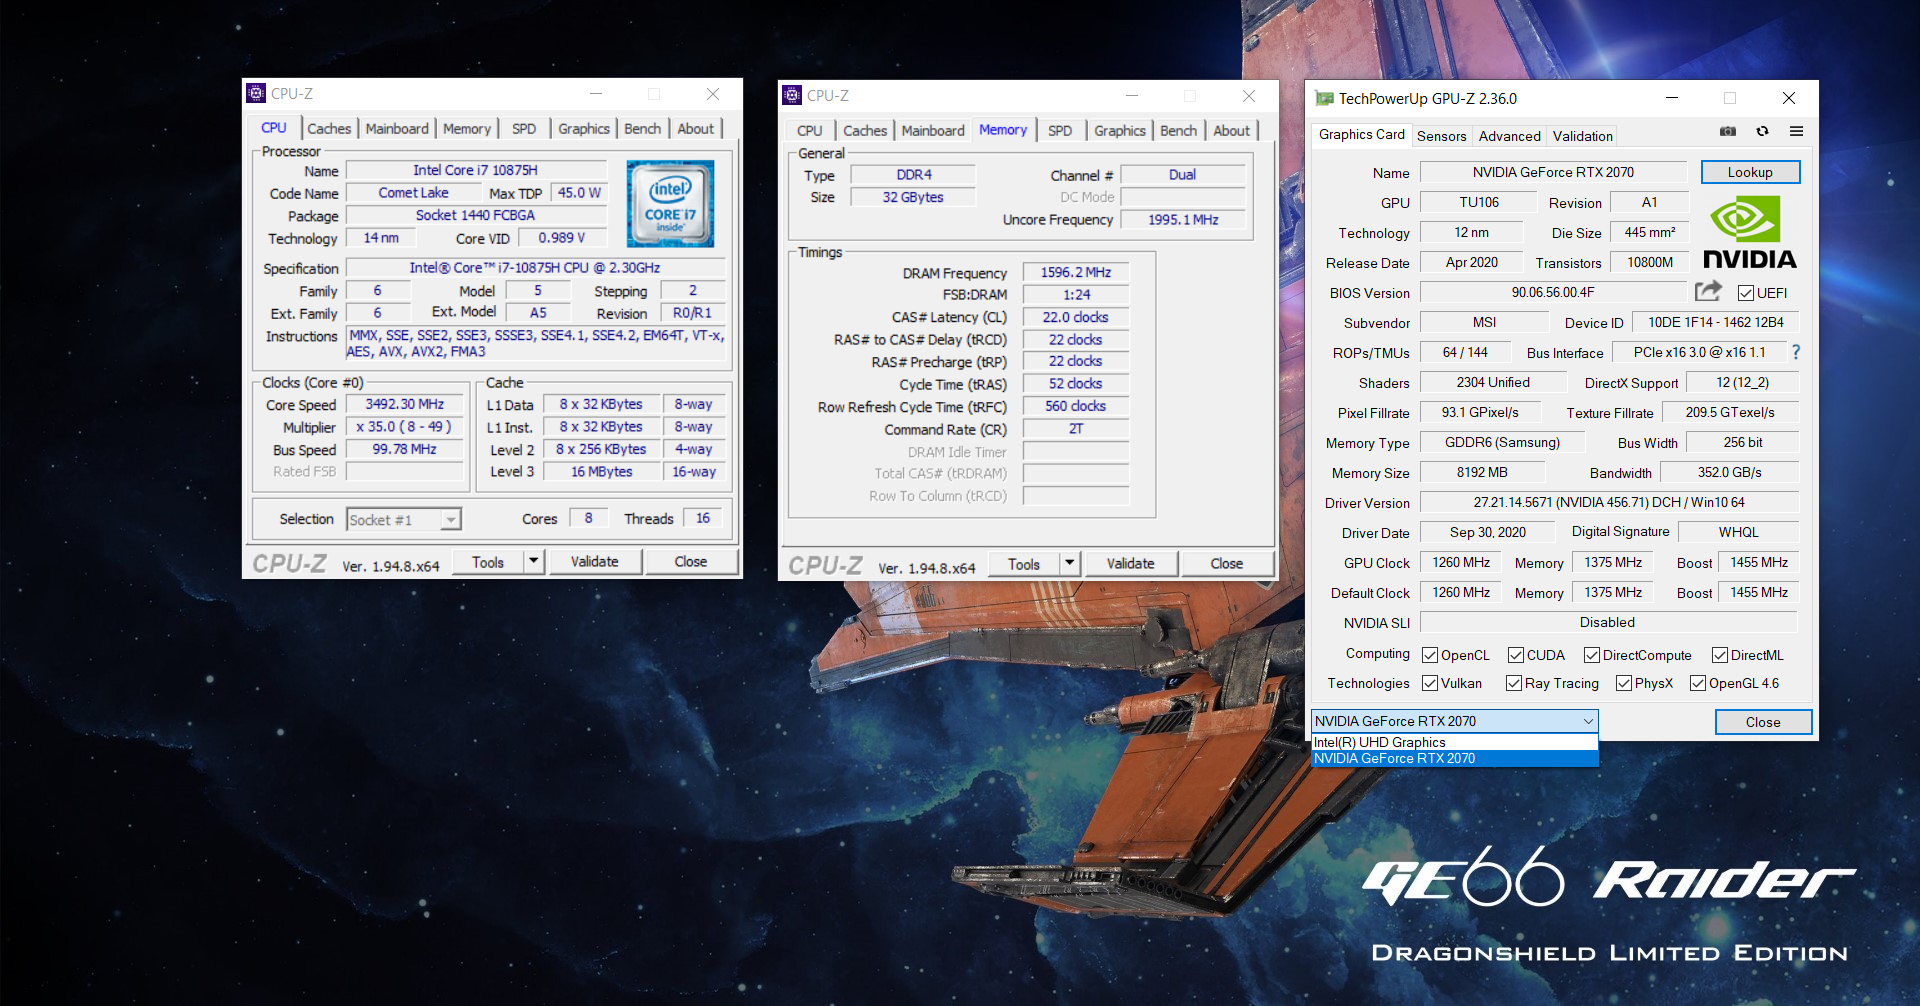Click Tools button in the left CPU-Z window

pos(488,561)
